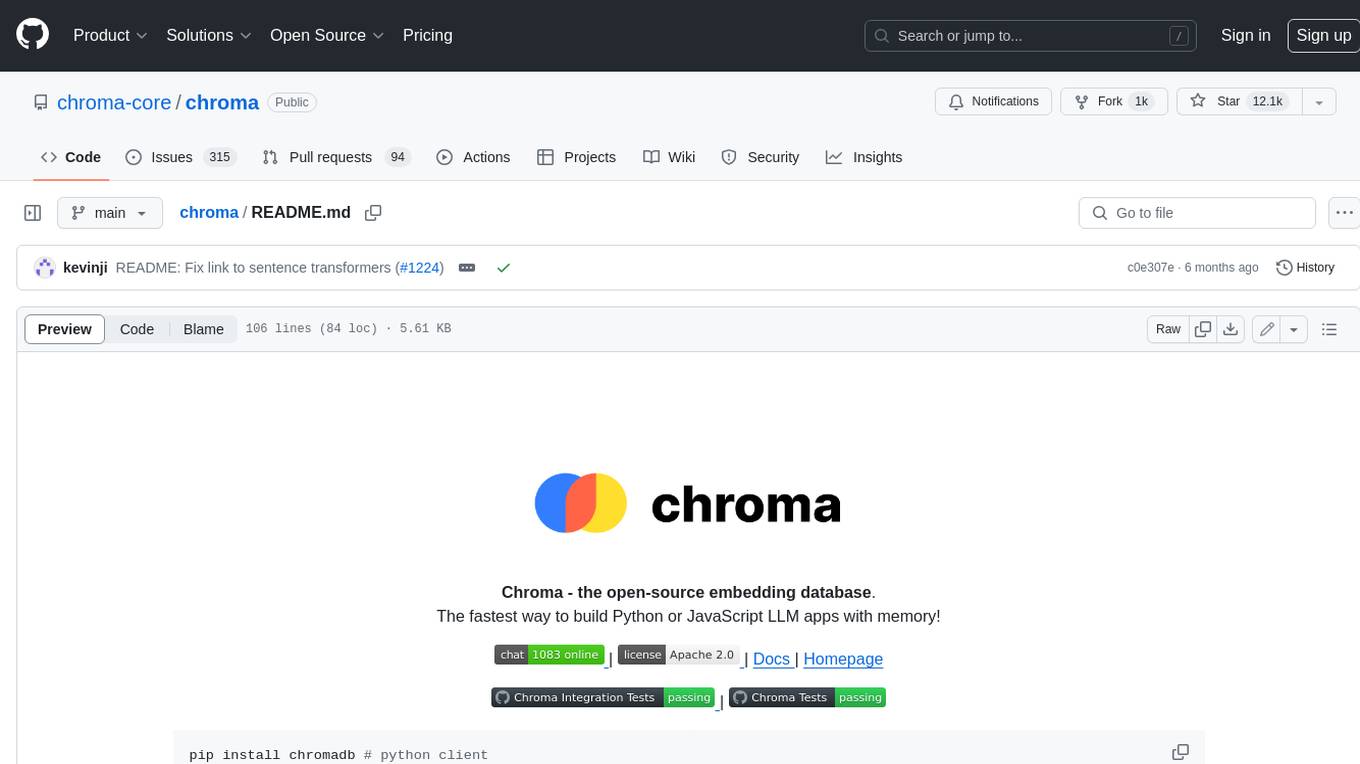Screen dimensions: 1360x764
Task: Copy the pip install code block
Action: [x=1180, y=752]
